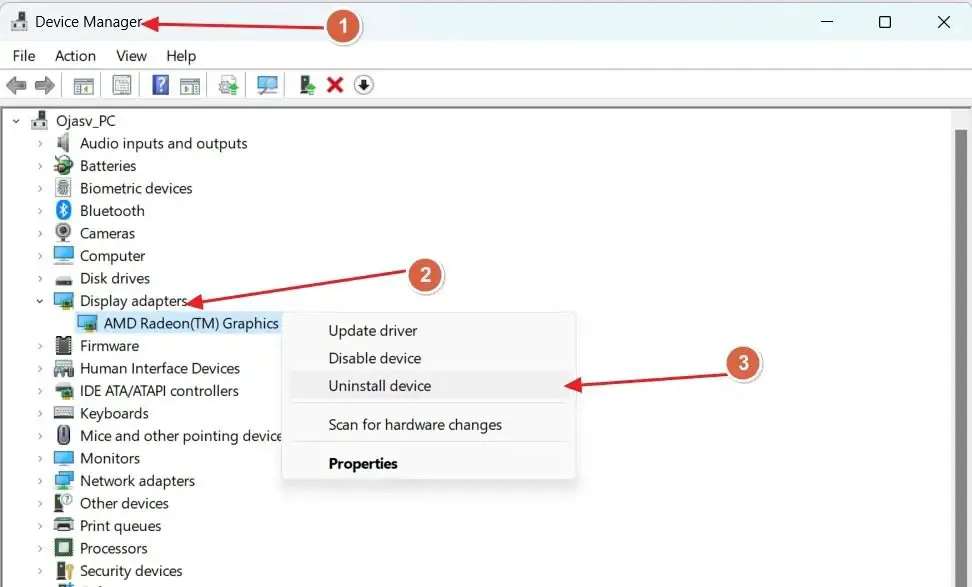Click the Bluetooth category icon

[63, 210]
